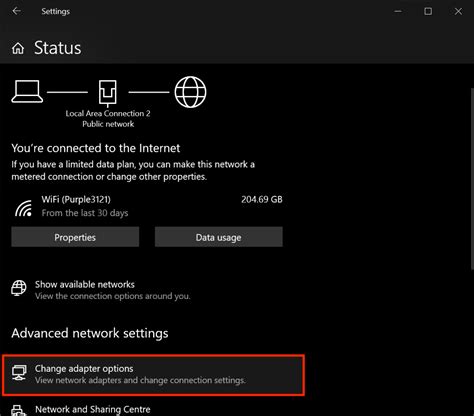The height and width of the screenshot is (416, 474).
Task: Open Change adapter options
Action: click(153, 375)
